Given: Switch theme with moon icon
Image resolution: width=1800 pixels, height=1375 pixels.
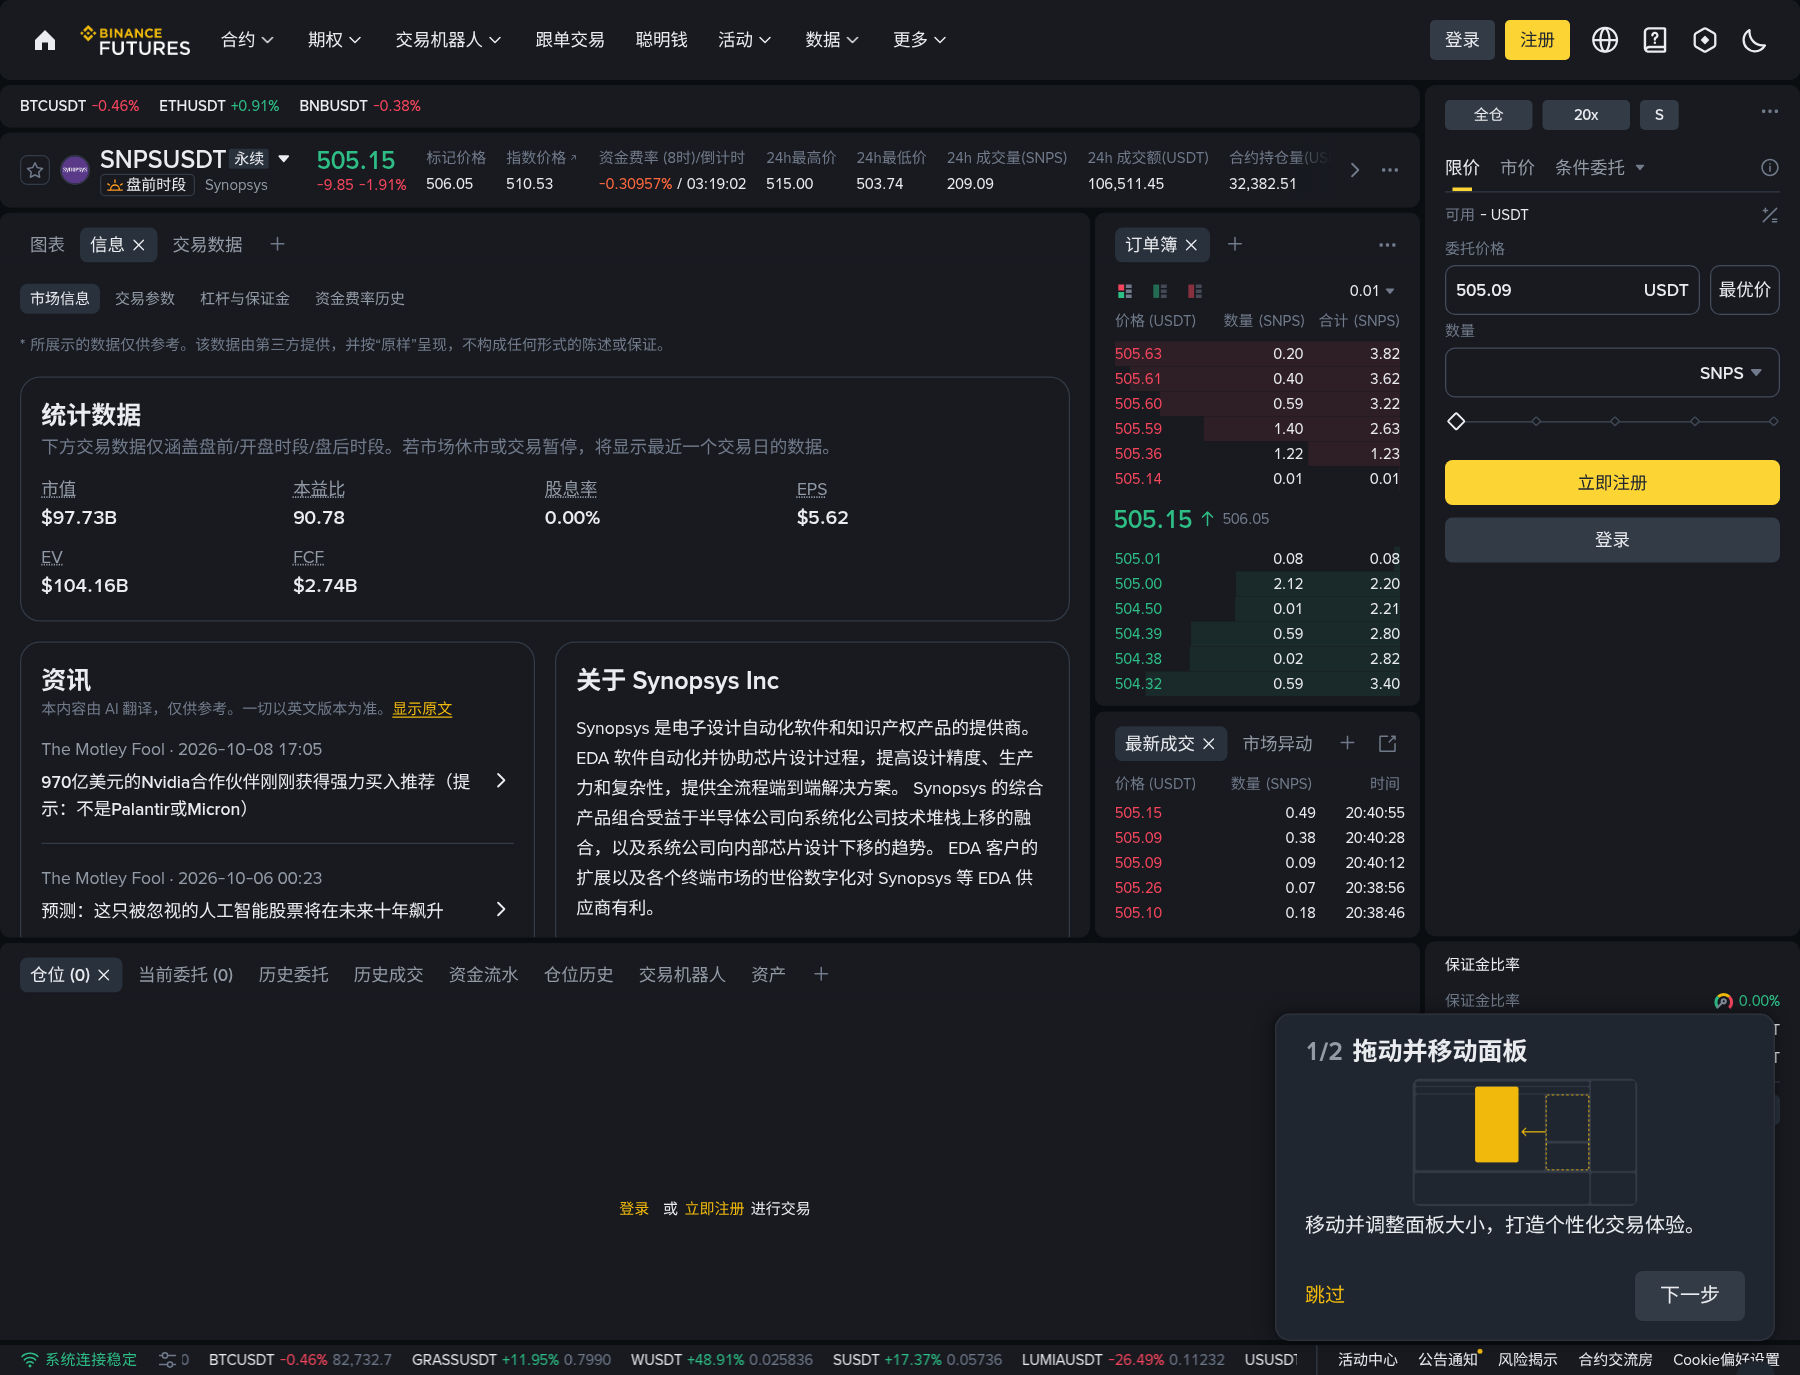Looking at the screenshot, I should pyautogui.click(x=1754, y=40).
